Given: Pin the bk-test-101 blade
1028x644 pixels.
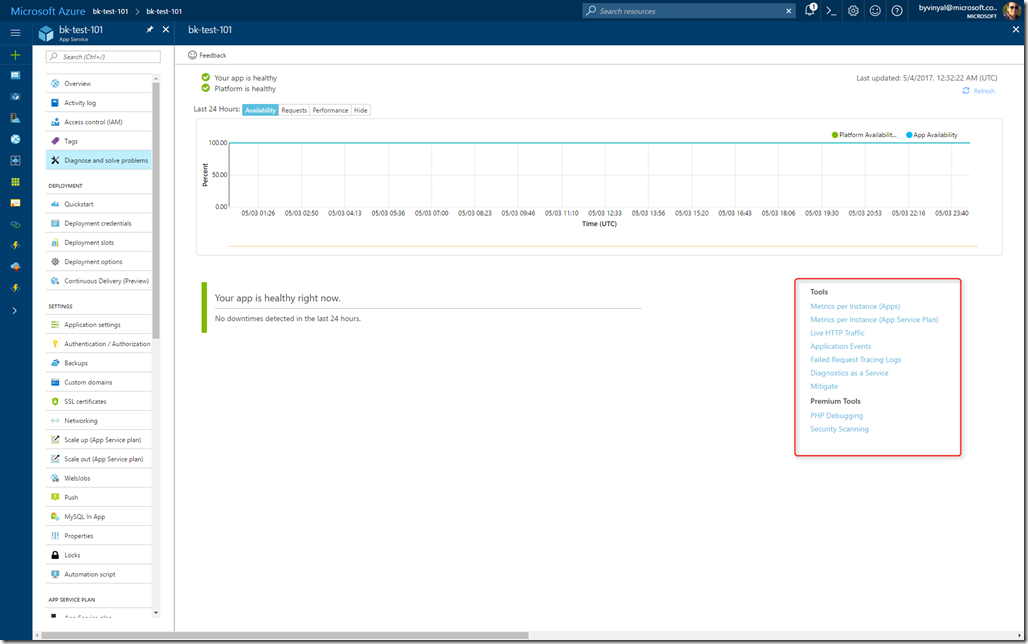Looking at the screenshot, I should point(150,30).
